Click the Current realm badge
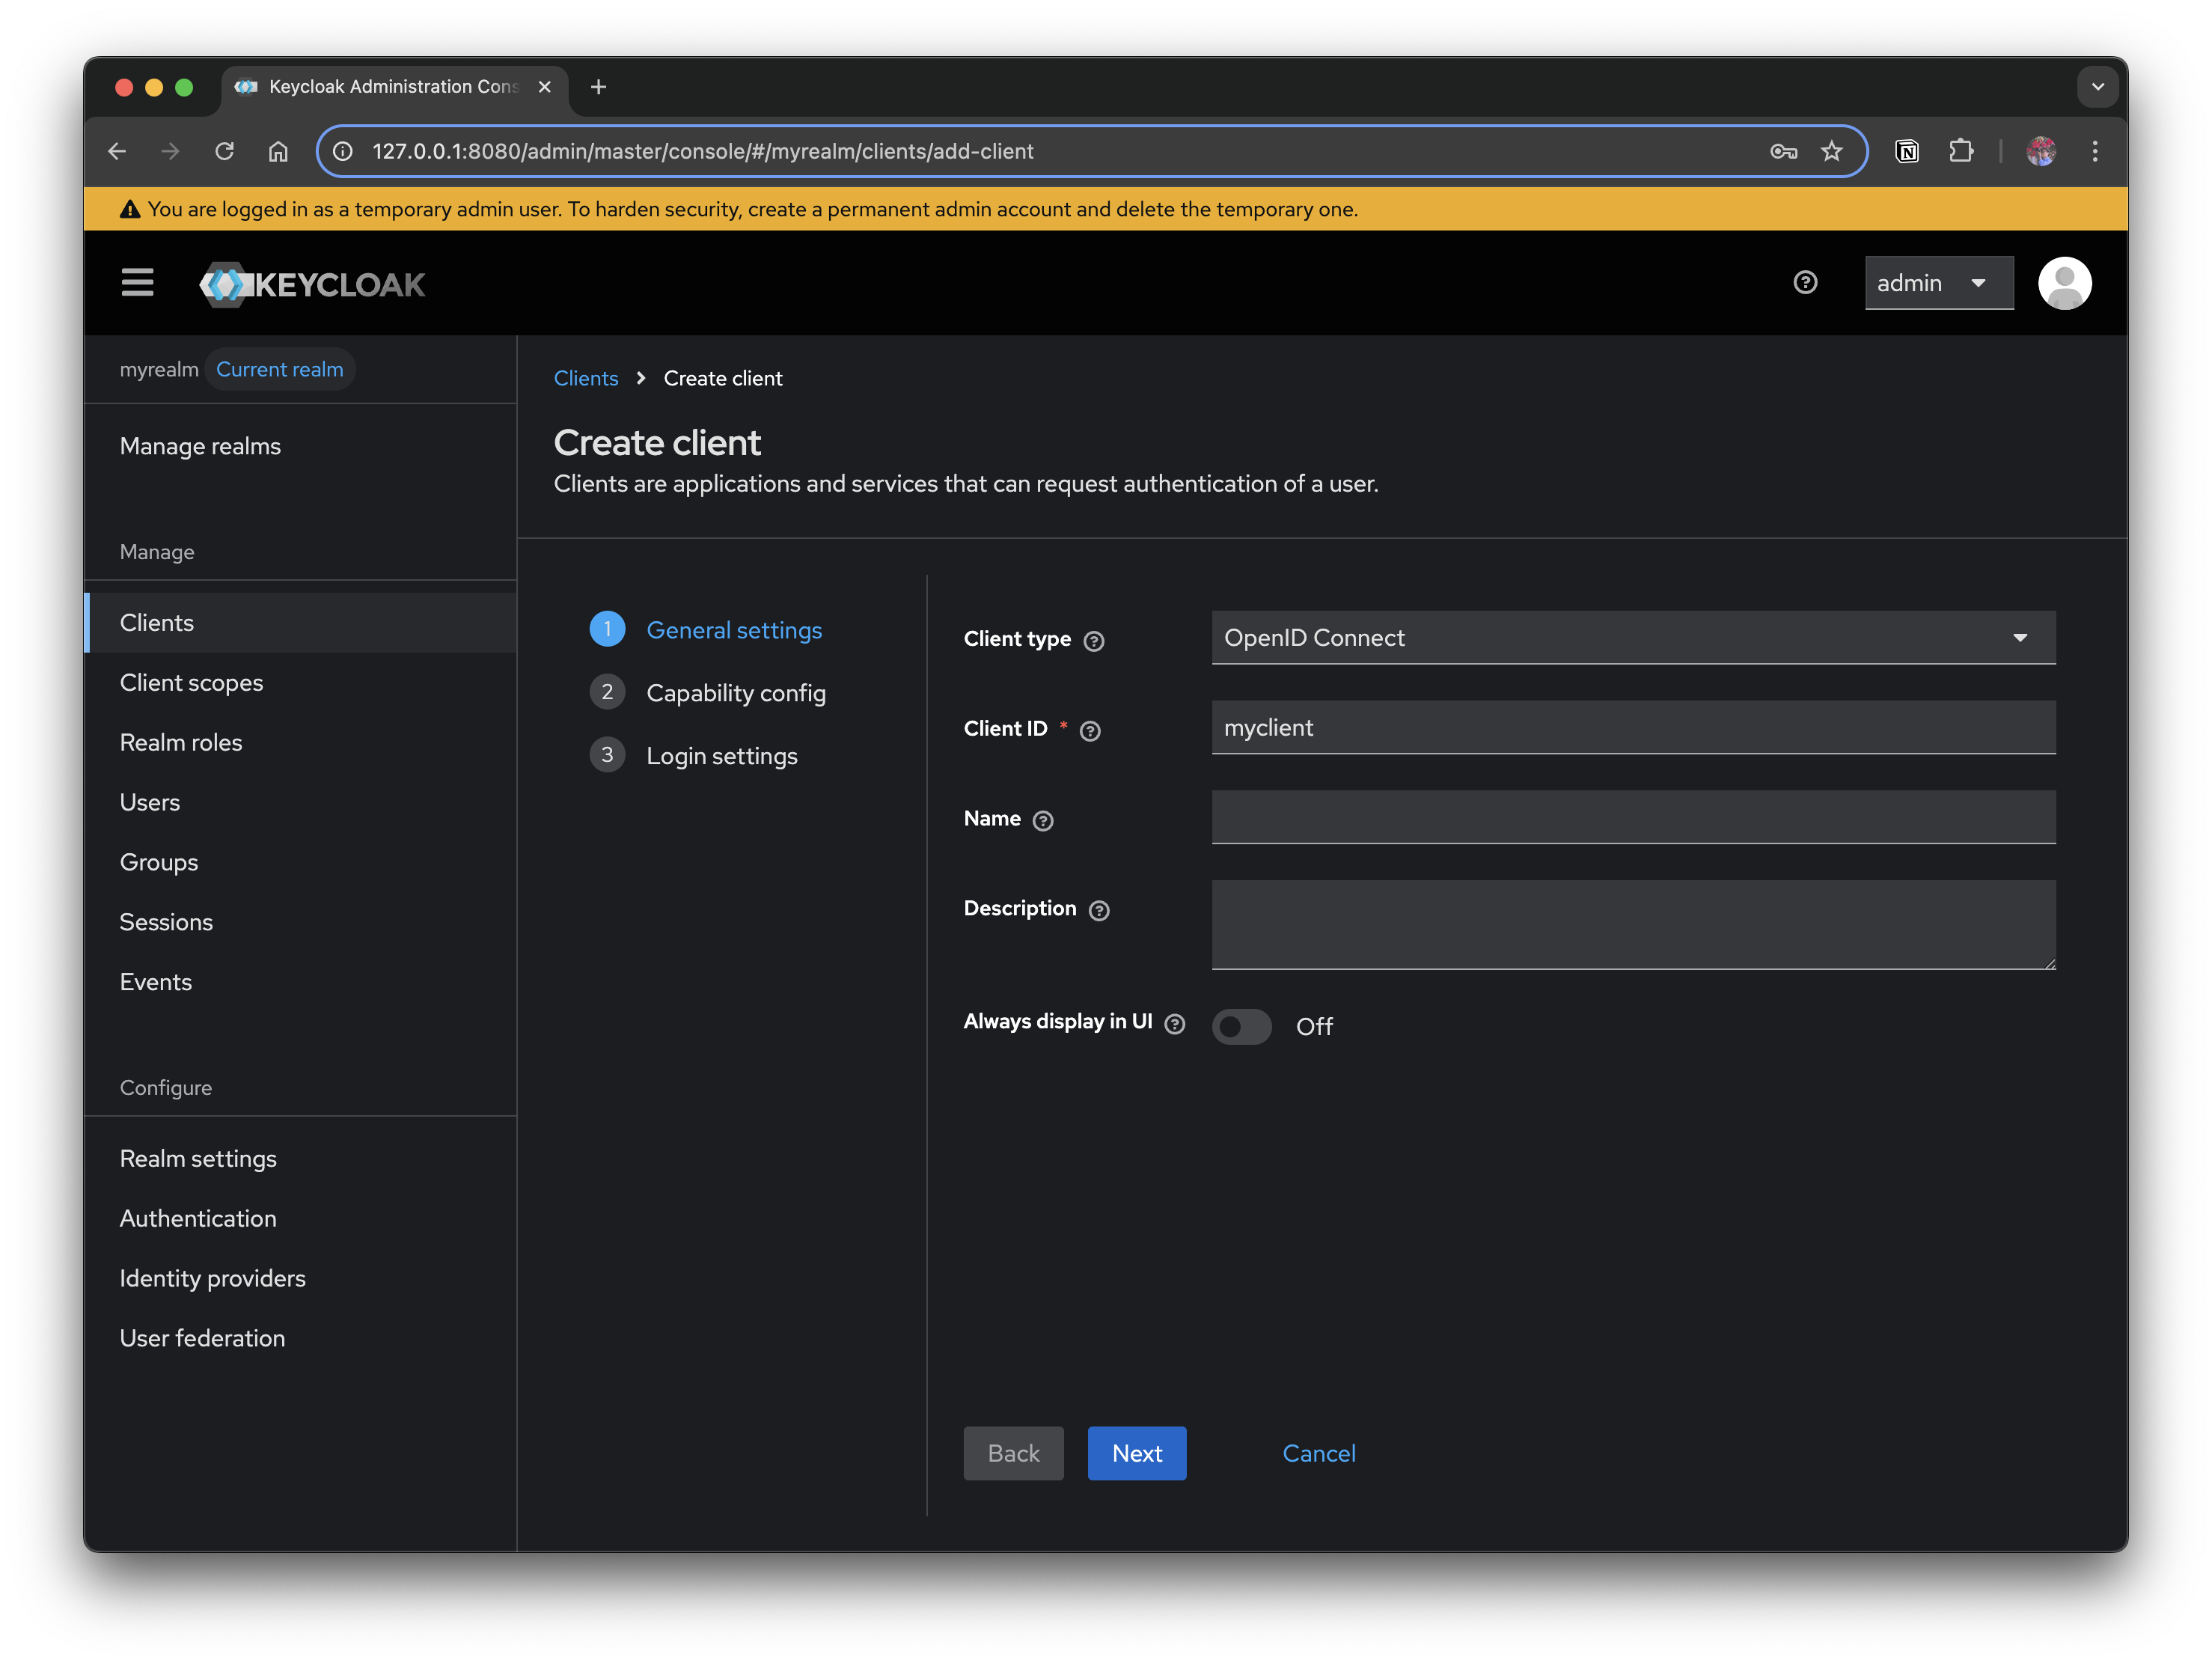The height and width of the screenshot is (1663, 2212). coord(280,369)
